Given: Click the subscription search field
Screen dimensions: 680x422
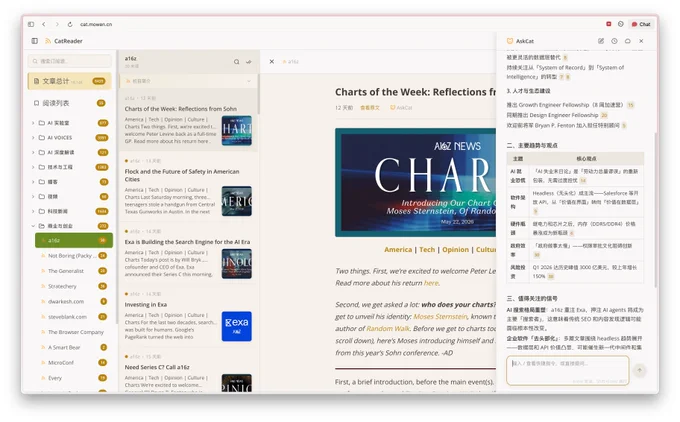Looking at the screenshot, I should coord(70,61).
